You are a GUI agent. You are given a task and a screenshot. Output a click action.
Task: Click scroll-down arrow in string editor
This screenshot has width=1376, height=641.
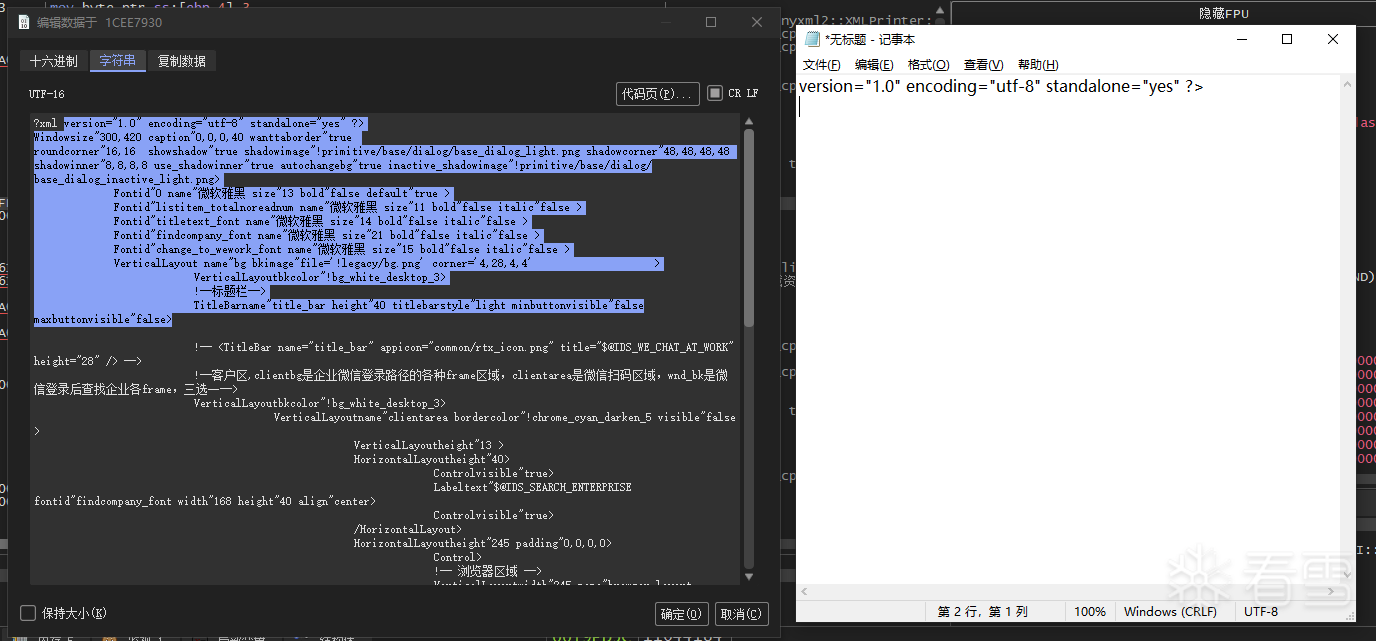pos(749,577)
